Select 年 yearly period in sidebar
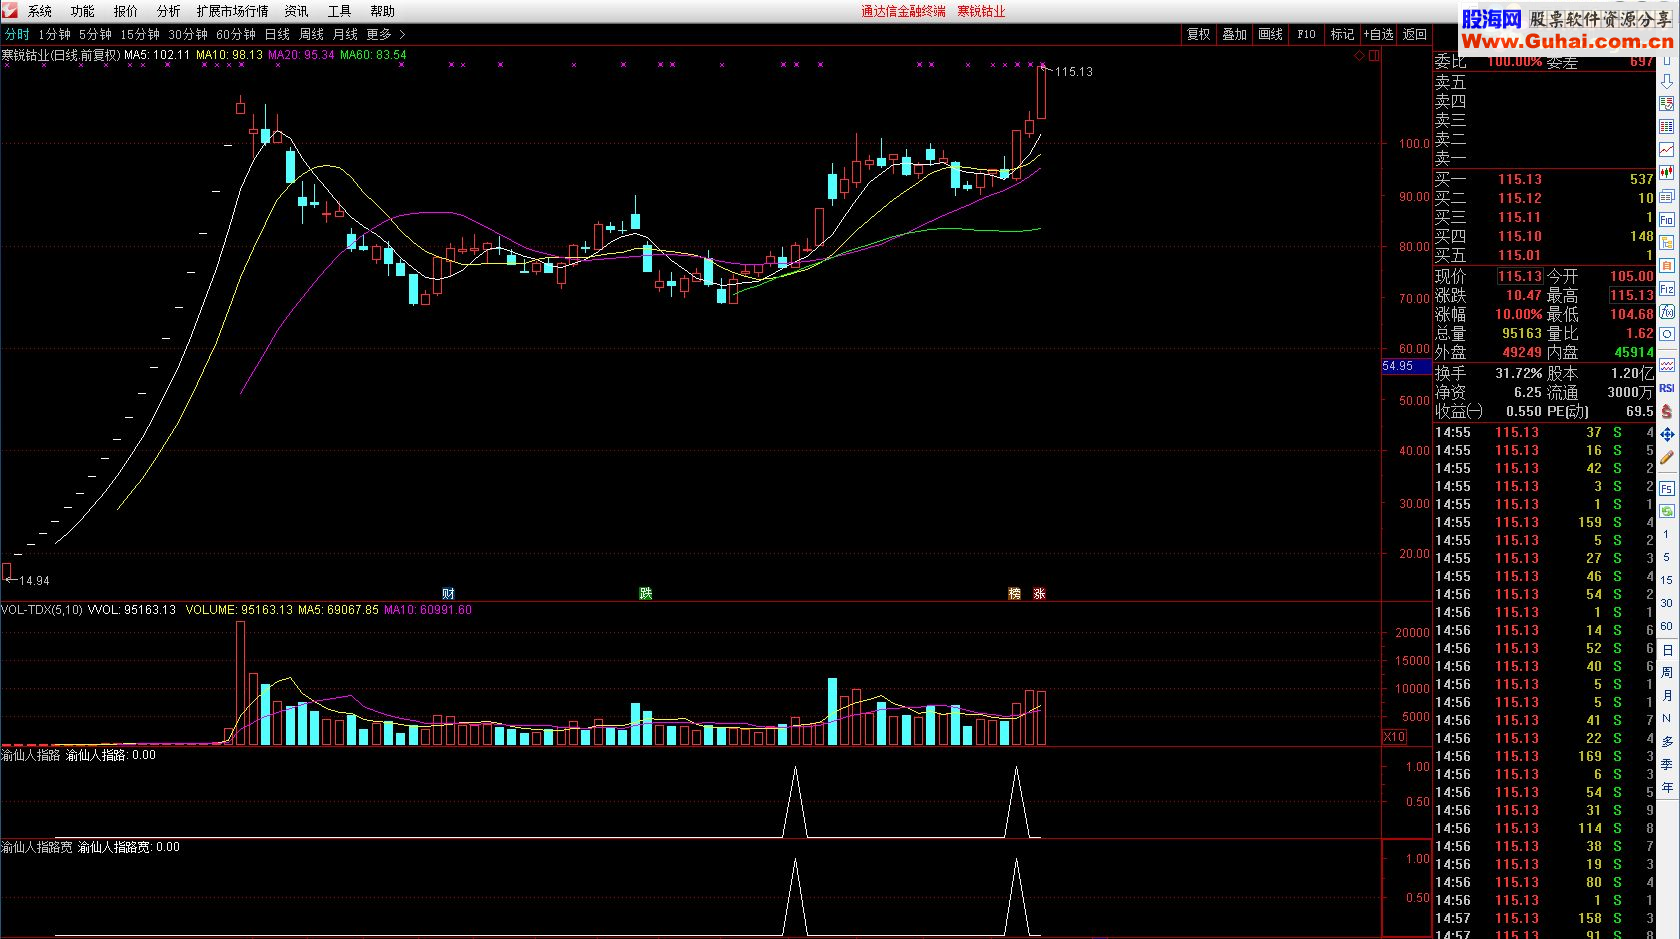The image size is (1680, 939). coord(1667,787)
